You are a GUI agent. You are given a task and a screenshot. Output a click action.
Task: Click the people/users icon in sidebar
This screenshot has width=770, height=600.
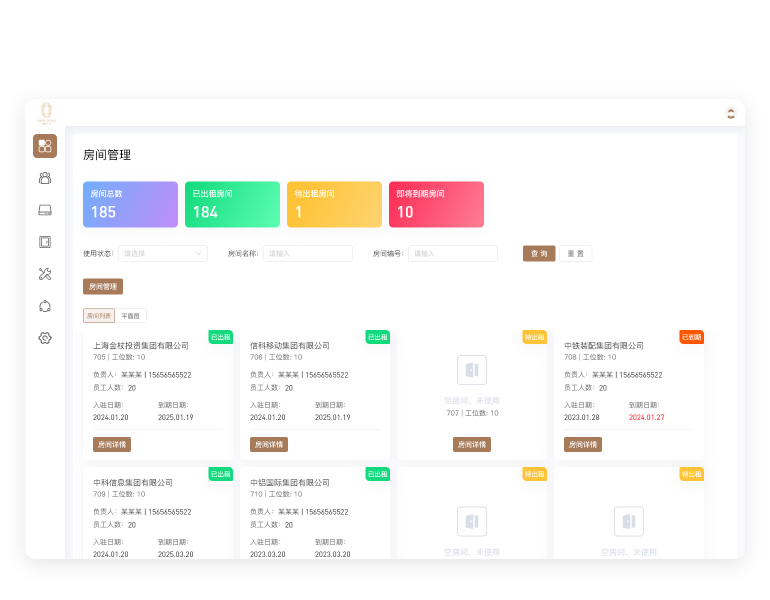coord(45,178)
